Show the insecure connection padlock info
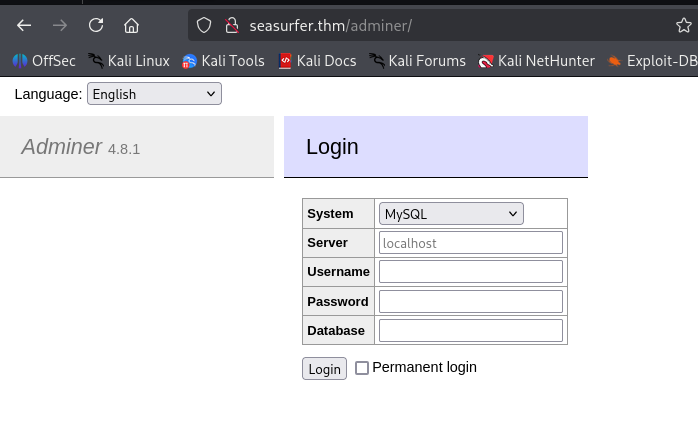The width and height of the screenshot is (698, 446). point(231,25)
